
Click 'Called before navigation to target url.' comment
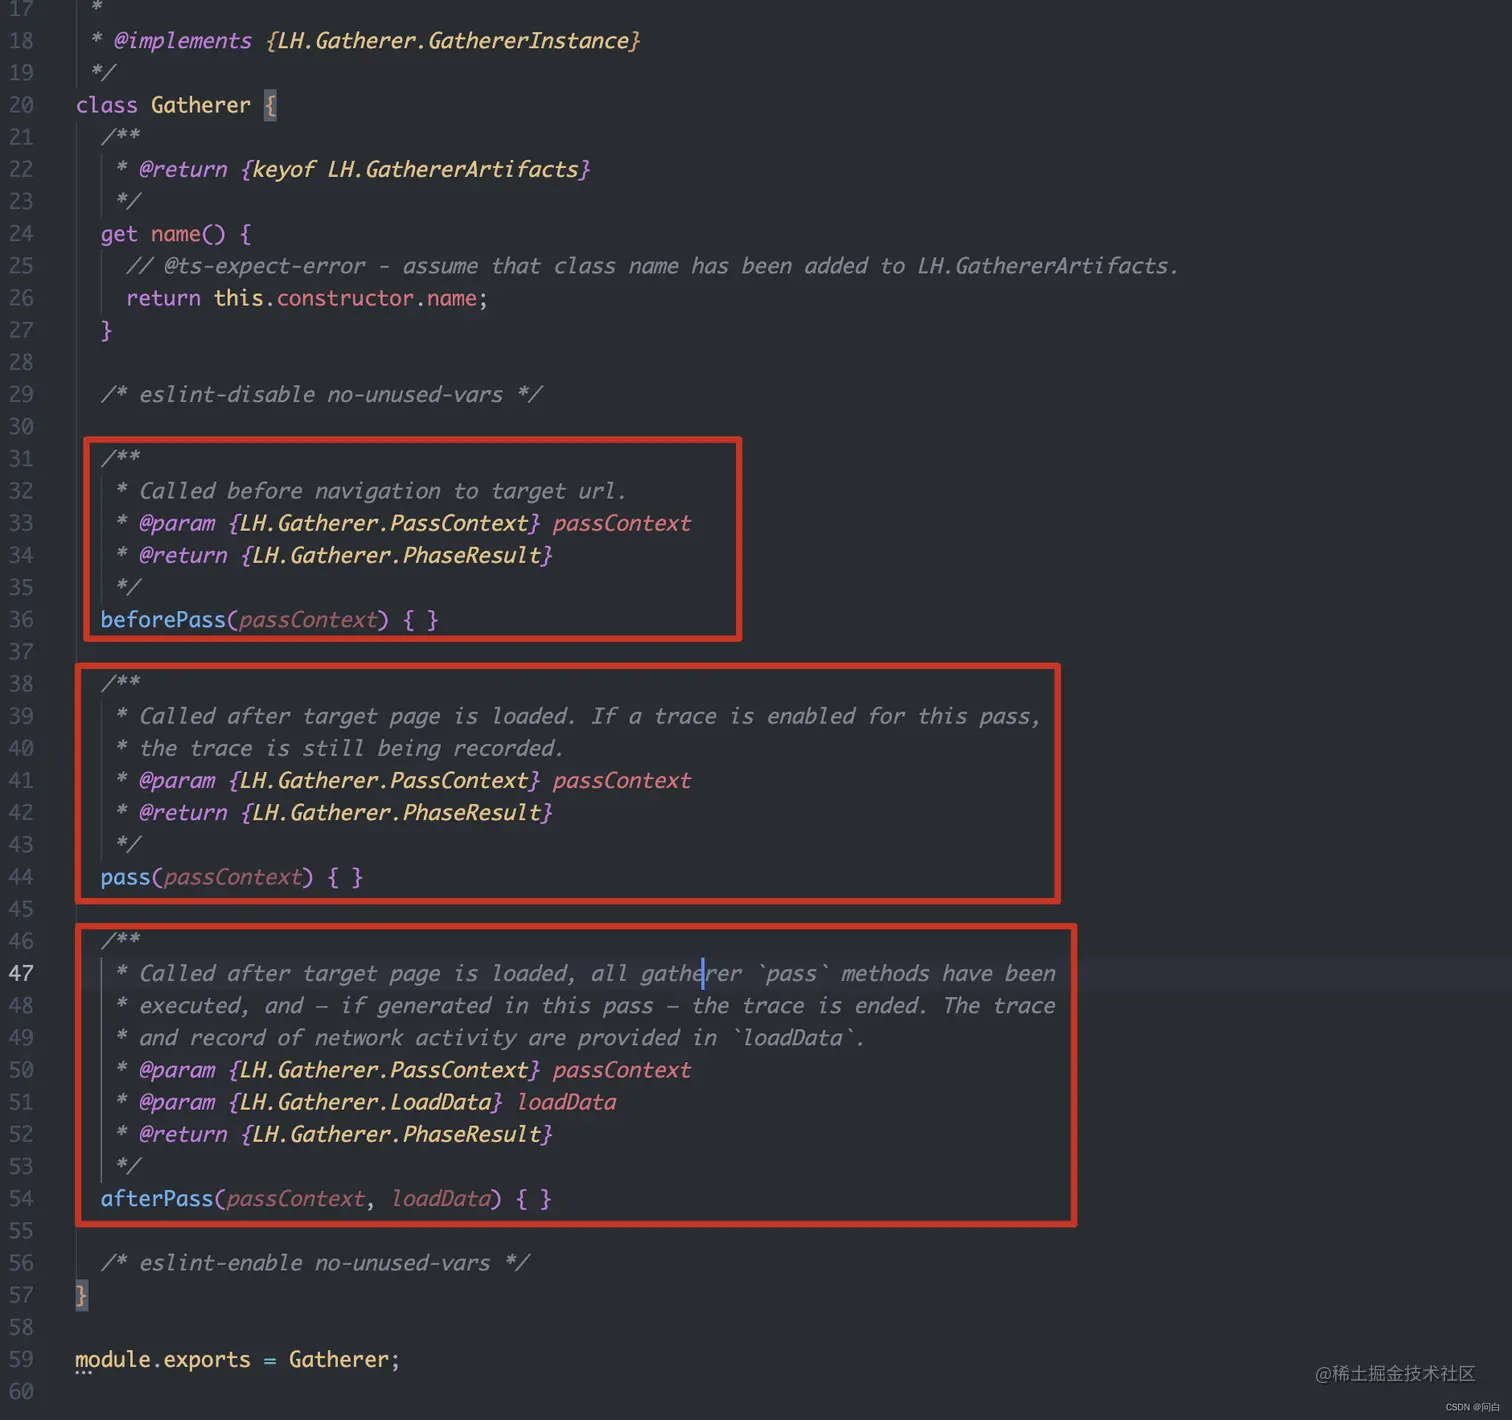(x=383, y=491)
